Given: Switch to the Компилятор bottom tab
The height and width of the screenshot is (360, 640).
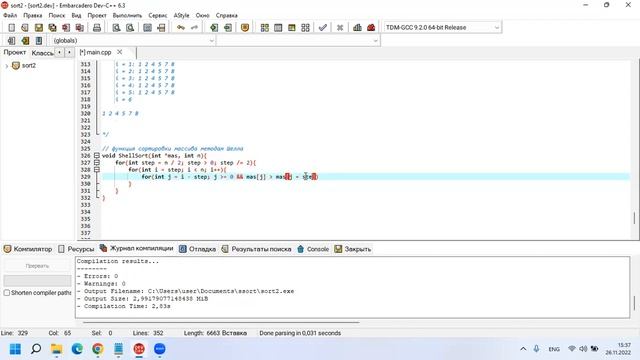Looking at the screenshot, I should click(28, 249).
